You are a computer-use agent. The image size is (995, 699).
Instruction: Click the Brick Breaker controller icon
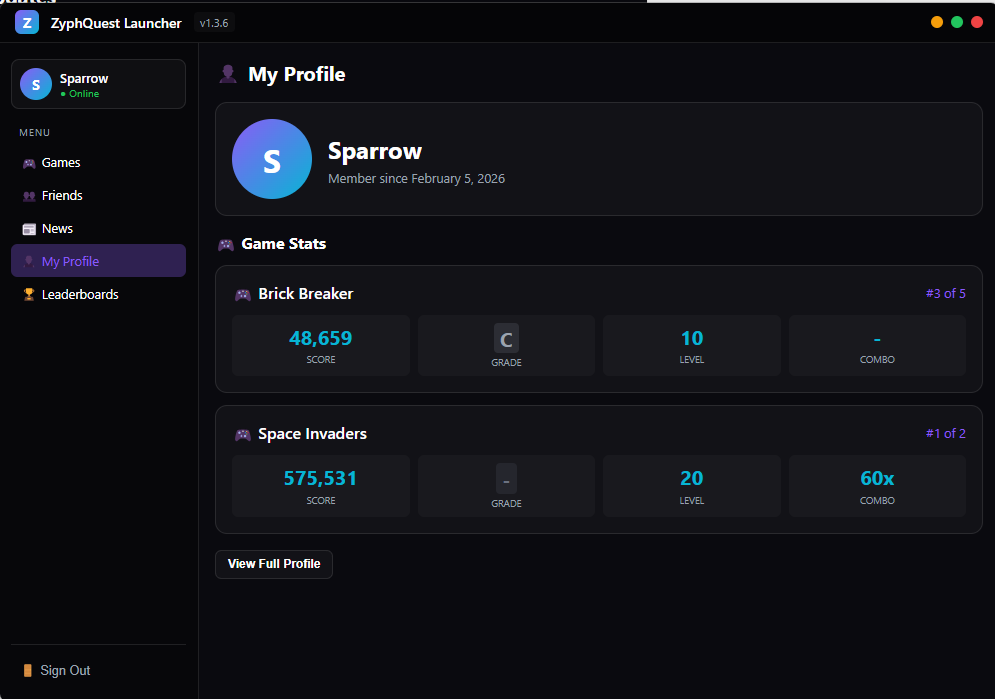coord(242,295)
